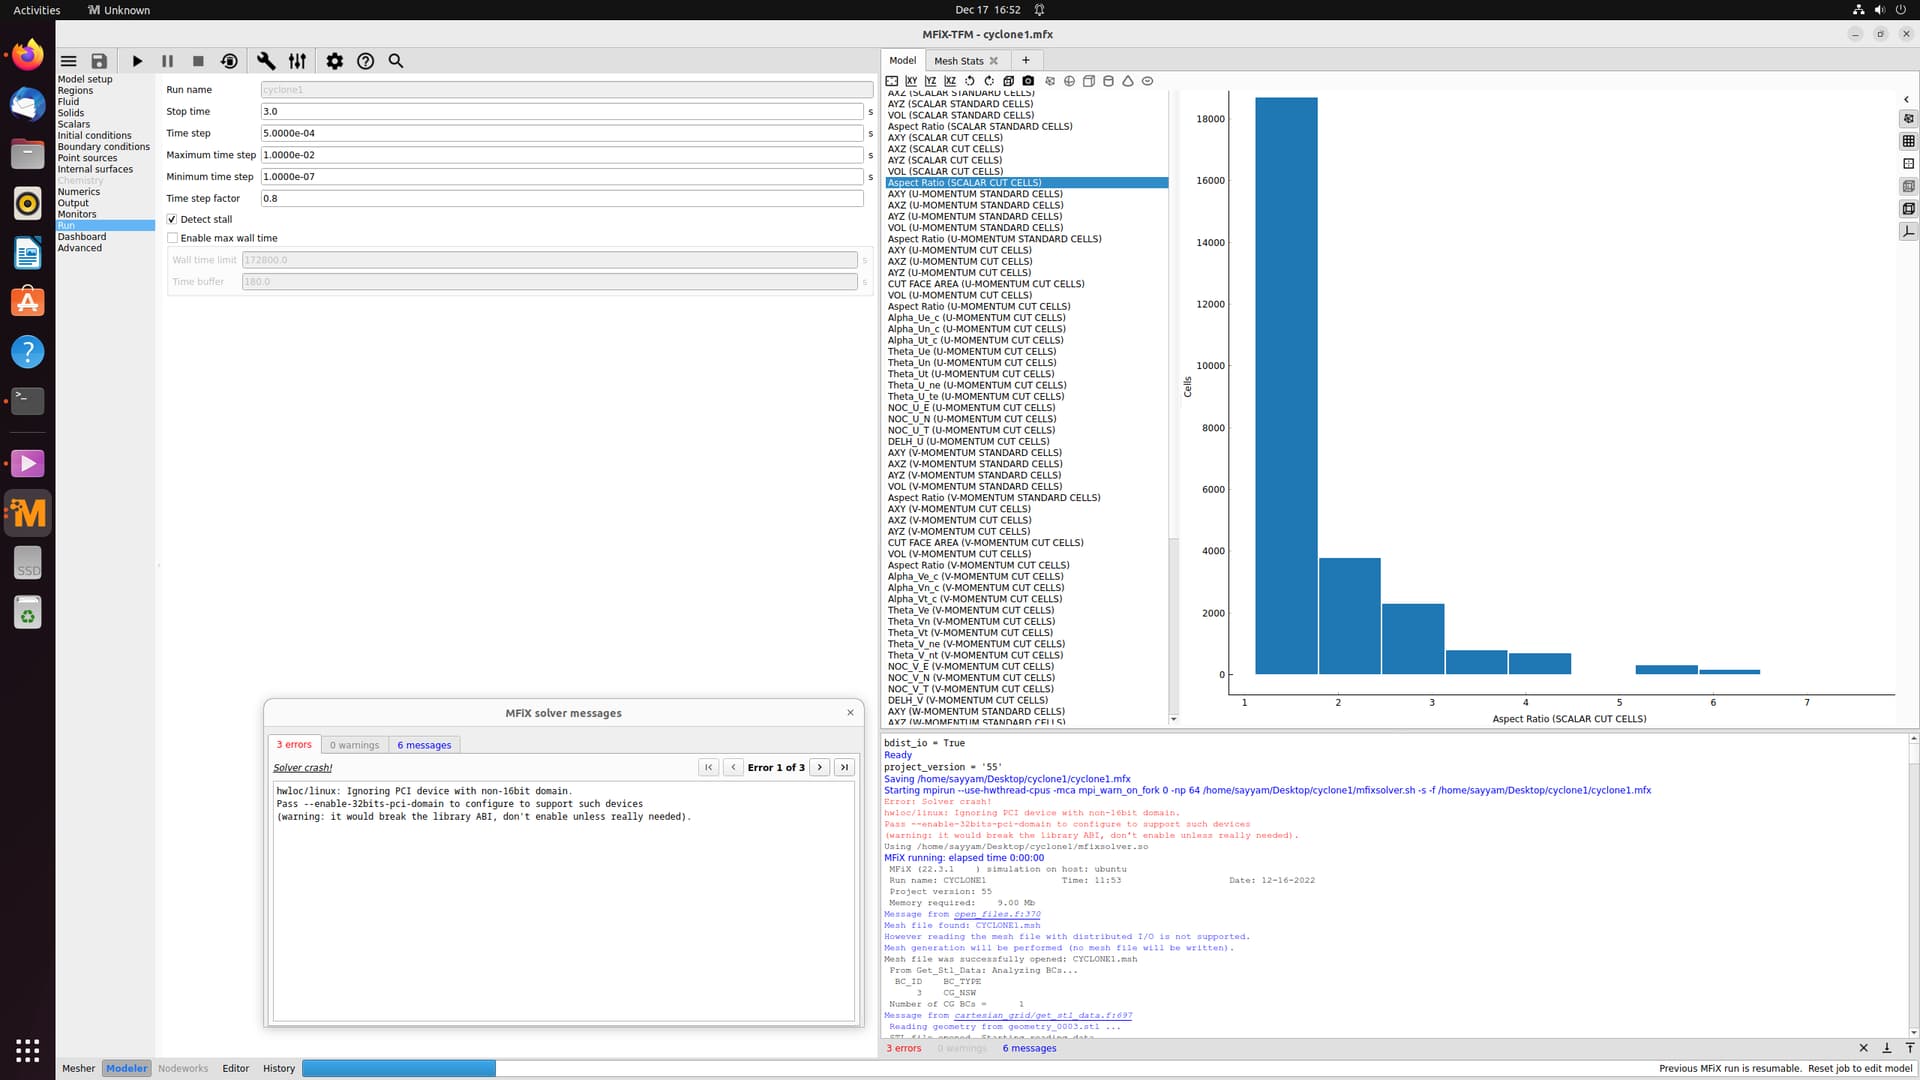Expand the collapsed right side panel arrow
1920x1080 pixels.
tap(1906, 99)
